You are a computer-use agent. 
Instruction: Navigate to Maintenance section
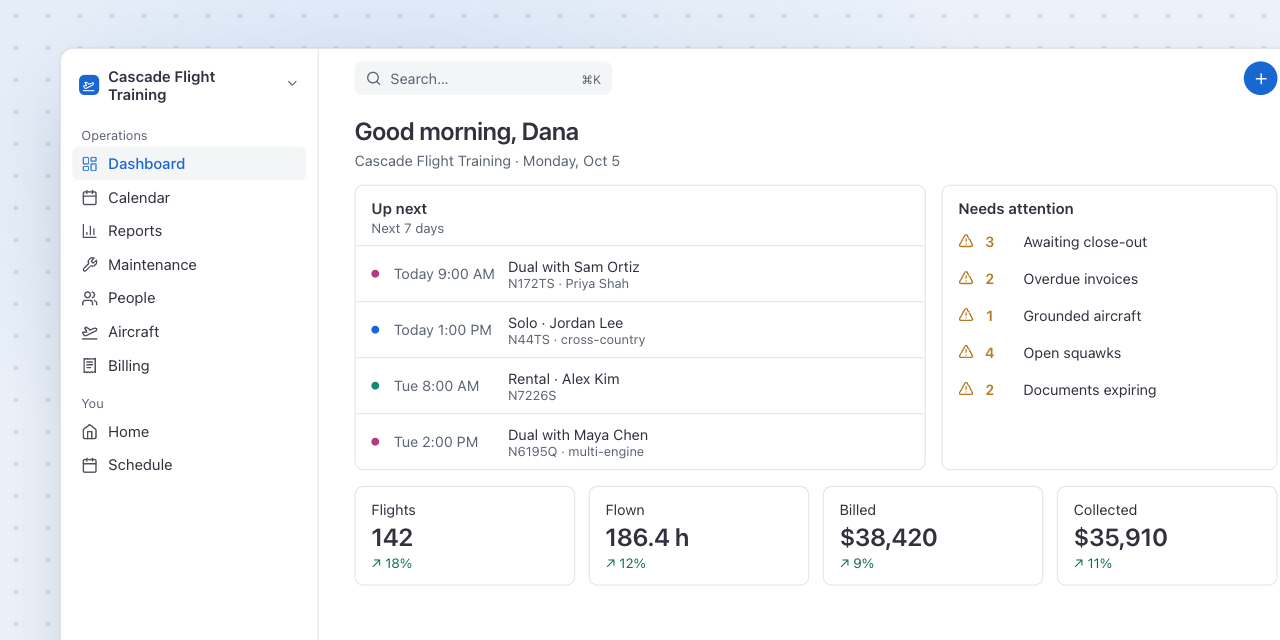[x=189, y=265]
